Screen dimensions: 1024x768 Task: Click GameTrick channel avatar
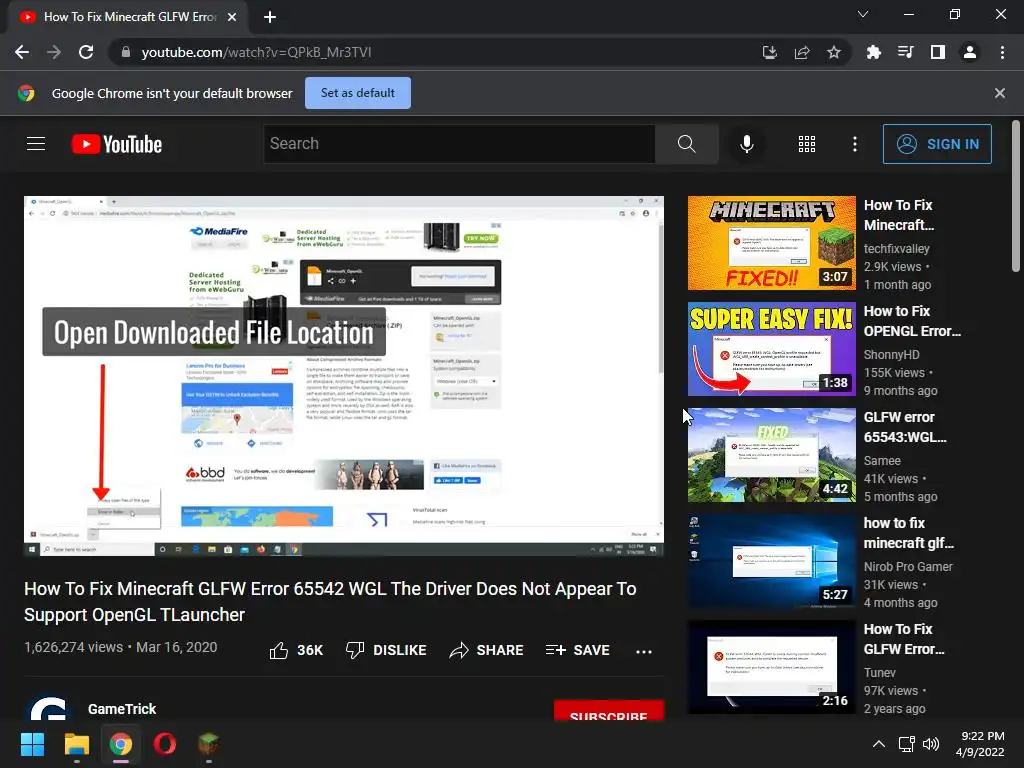48,709
